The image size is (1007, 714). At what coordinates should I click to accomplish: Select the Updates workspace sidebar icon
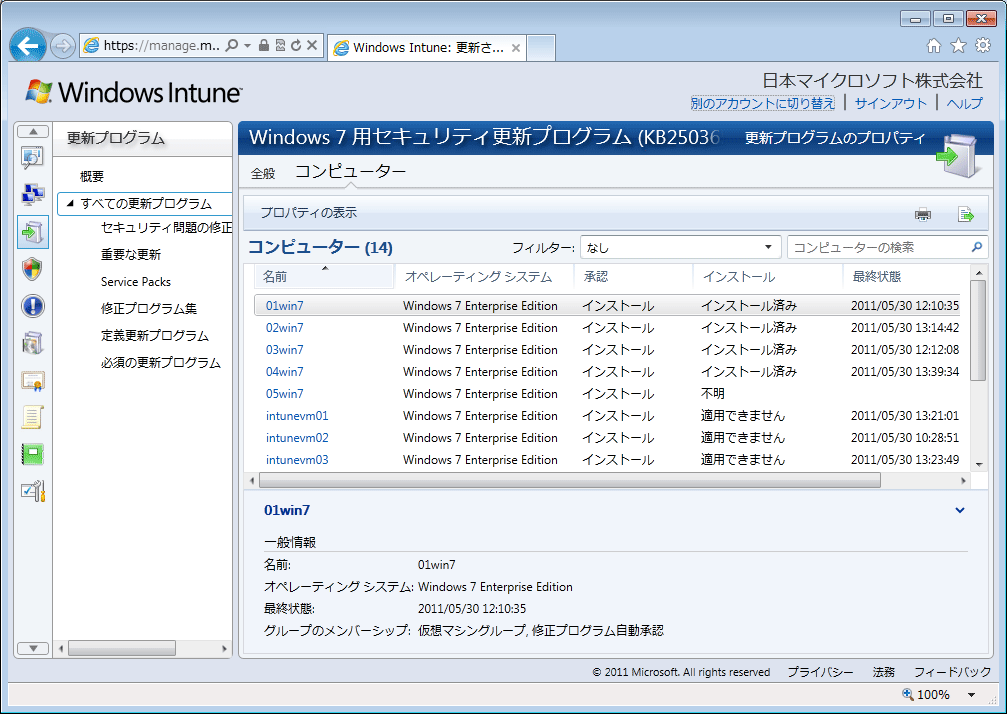click(32, 231)
